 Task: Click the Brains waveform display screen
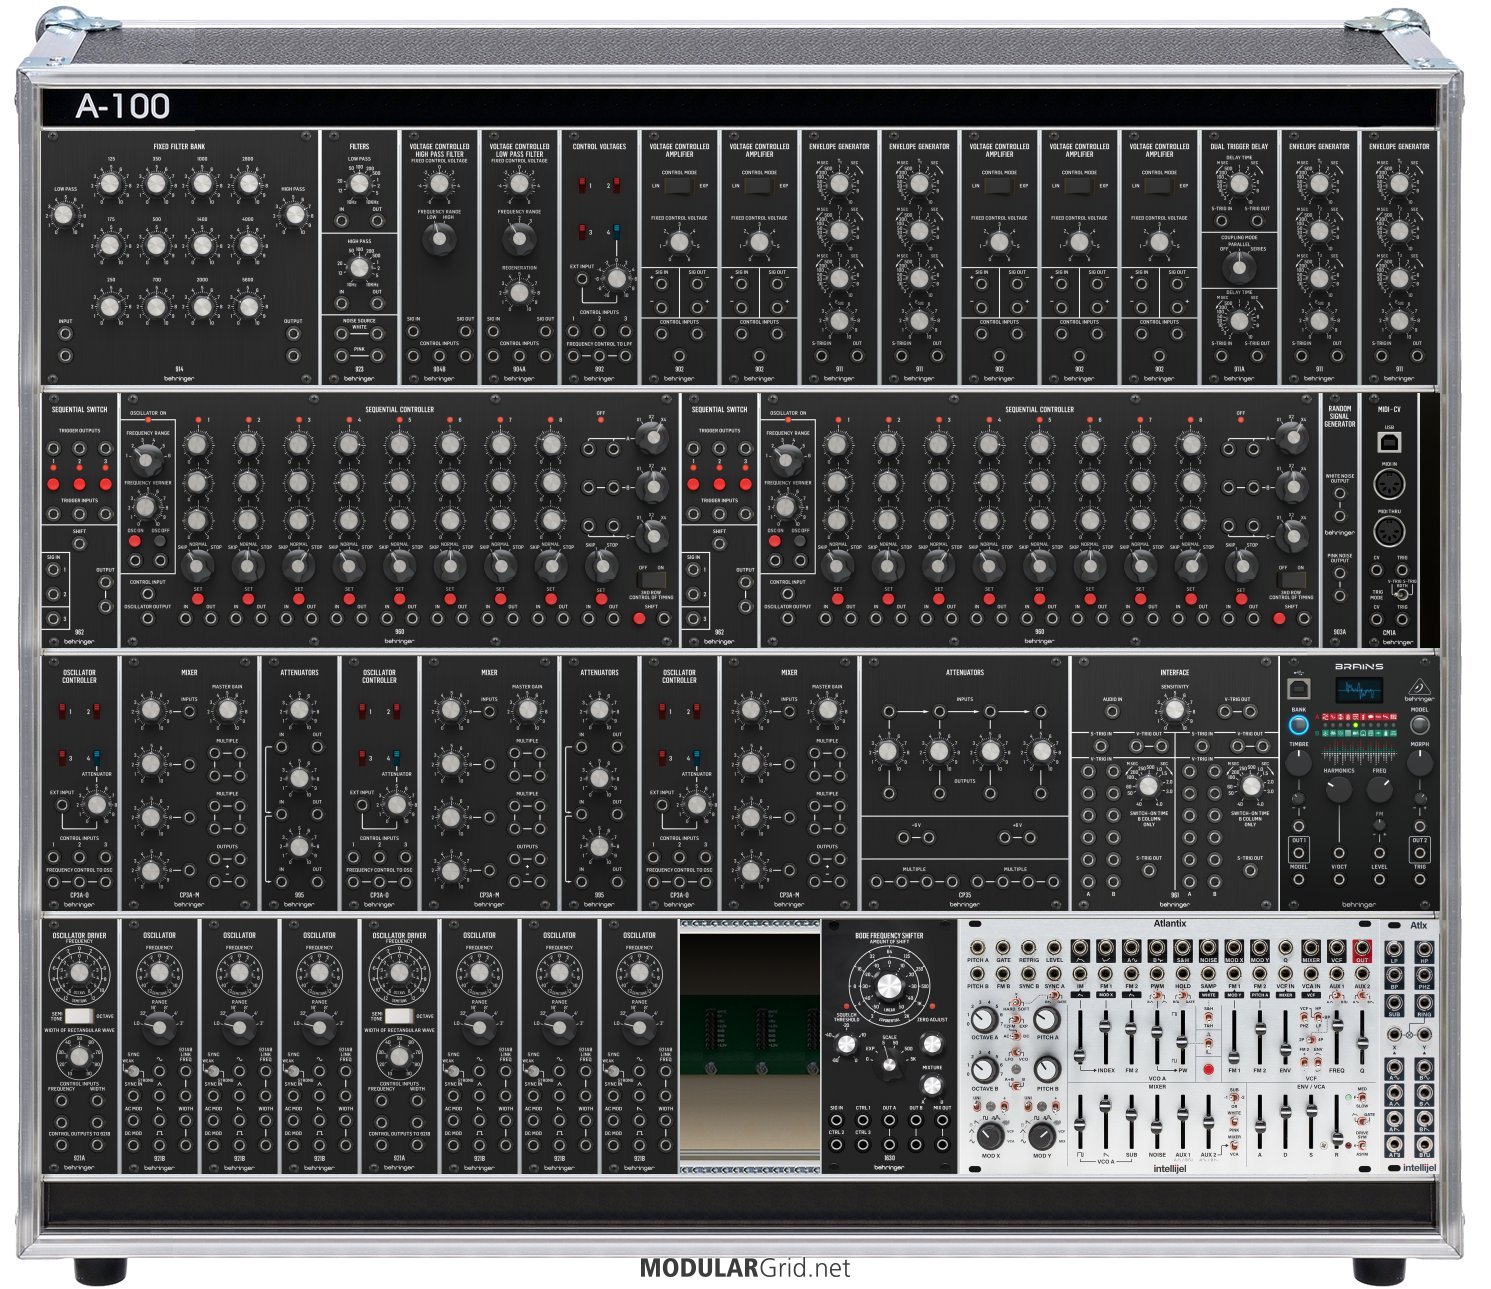pyautogui.click(x=1359, y=689)
